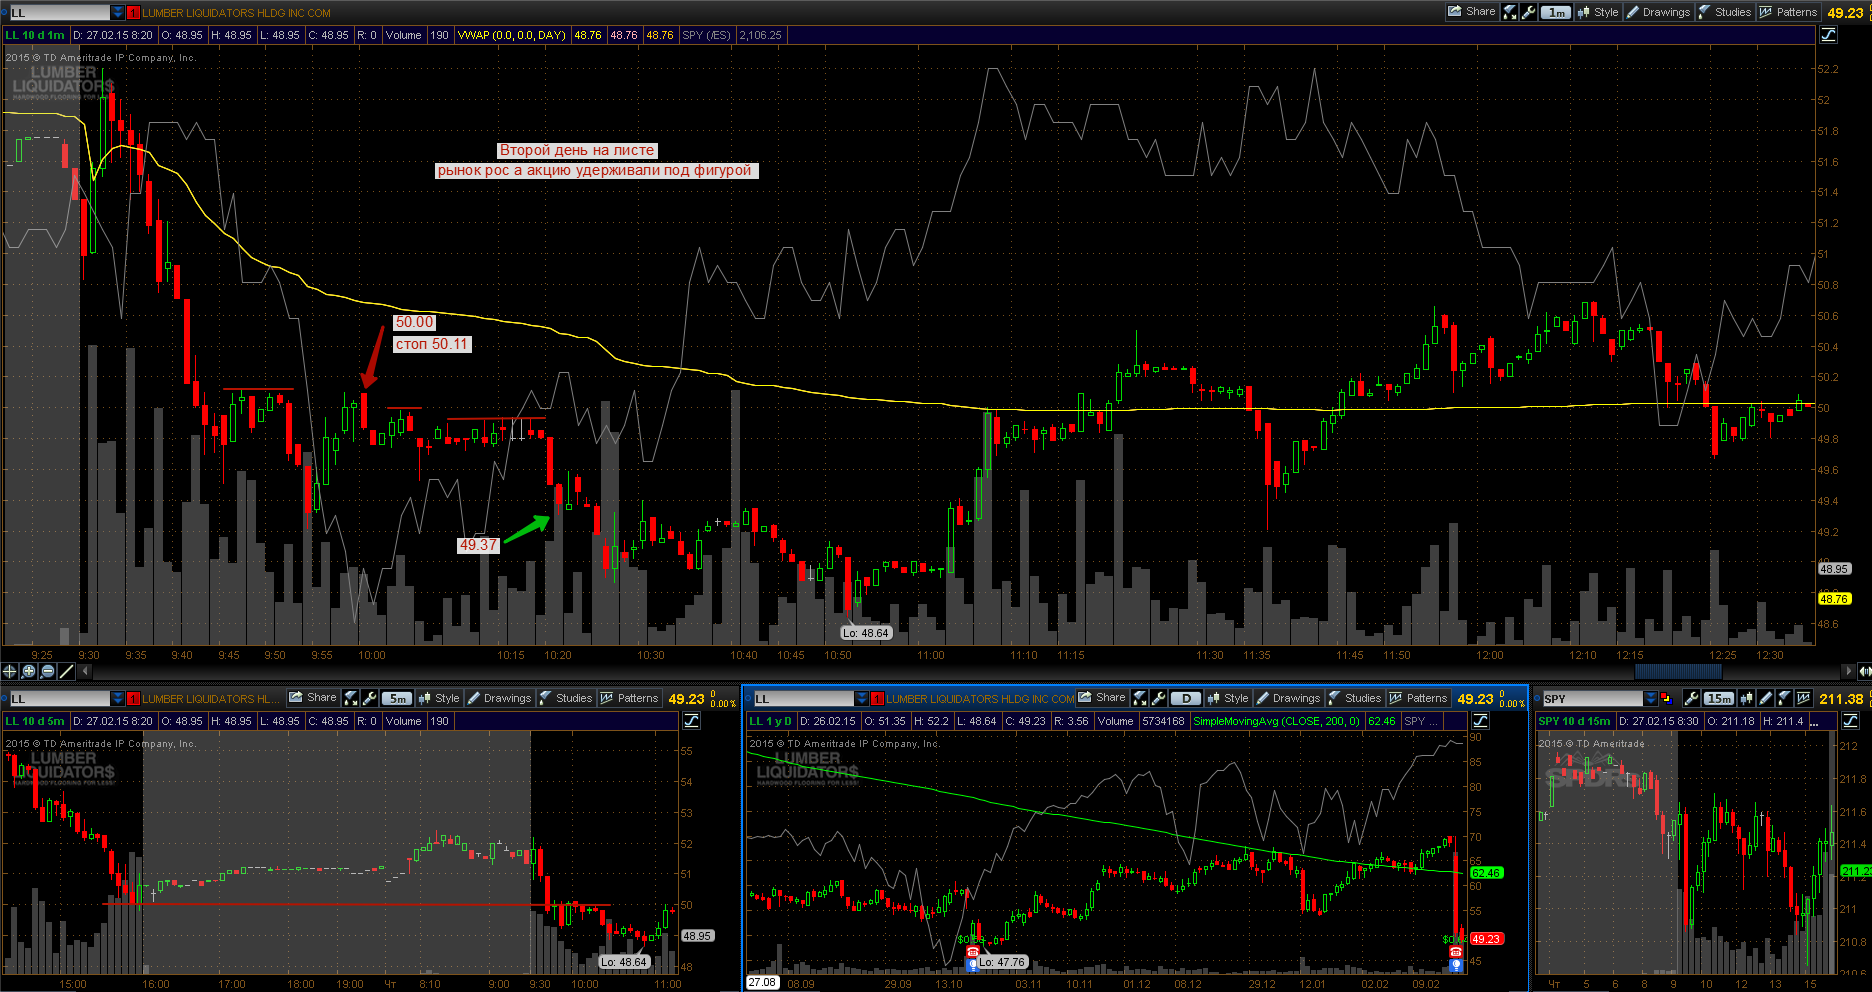The width and height of the screenshot is (1872, 992).
Task: Click the 1m timeframe button
Action: [1556, 12]
